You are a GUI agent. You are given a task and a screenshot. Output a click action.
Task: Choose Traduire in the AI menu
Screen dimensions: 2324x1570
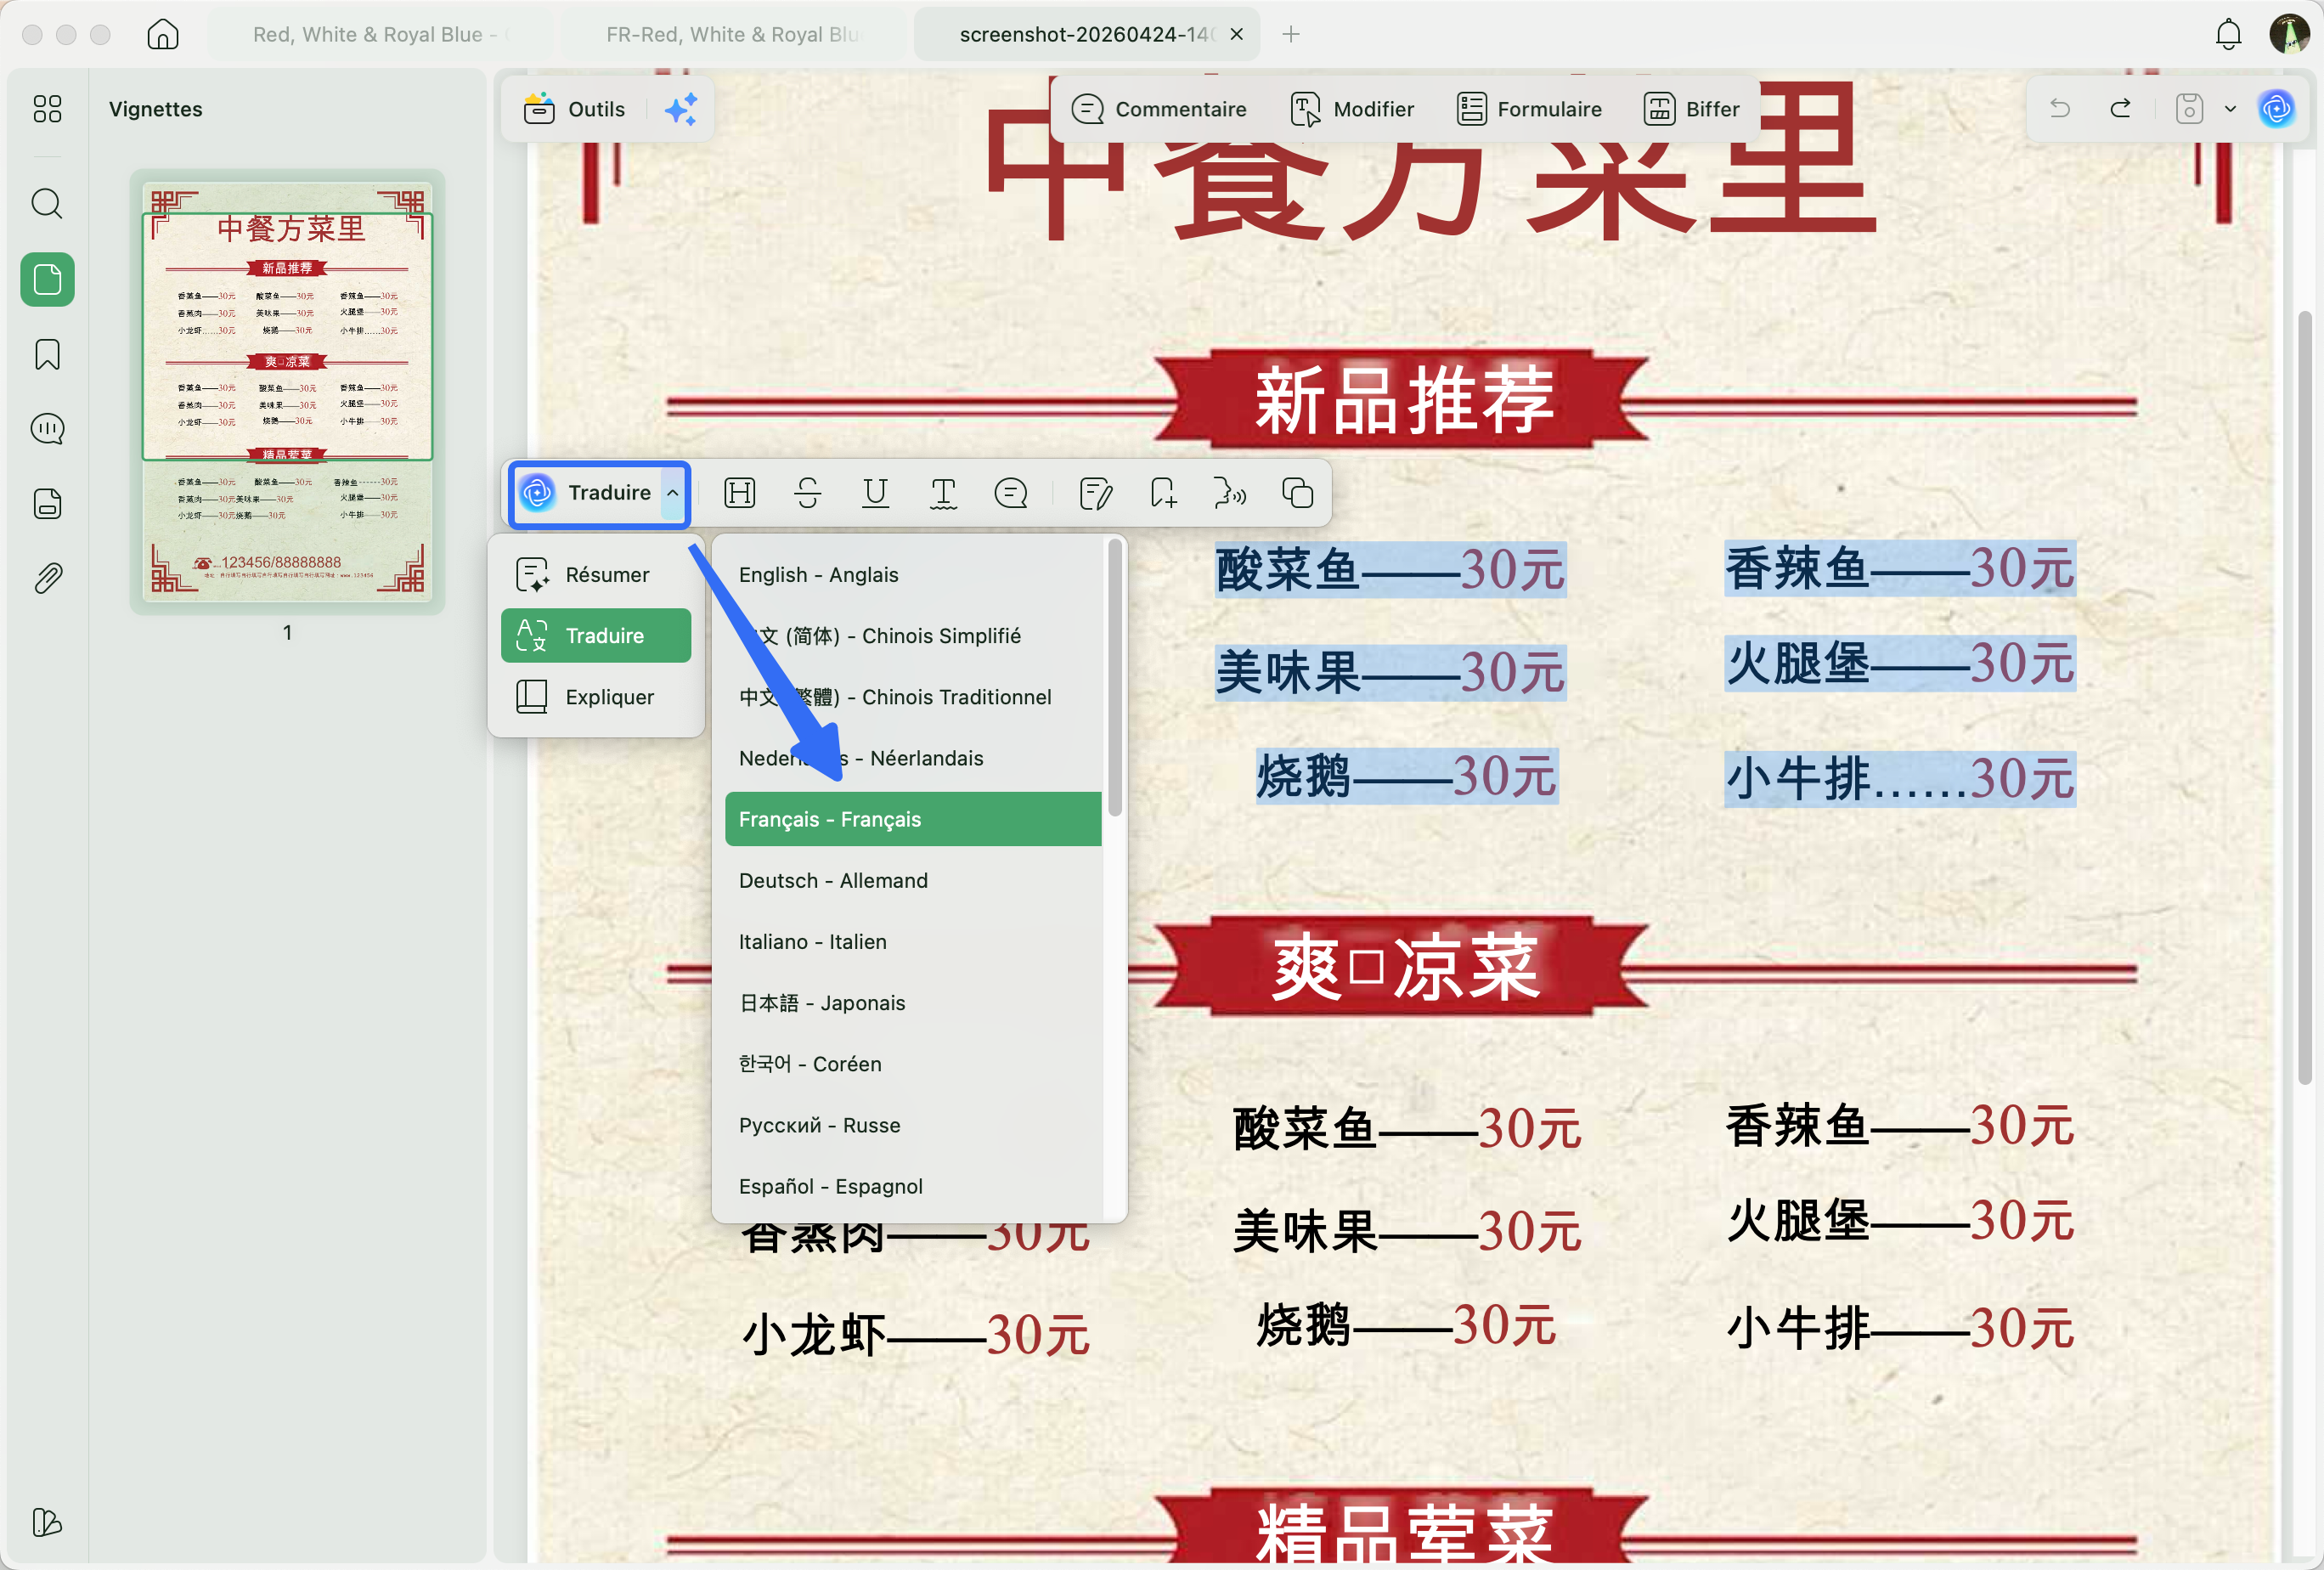(x=597, y=636)
